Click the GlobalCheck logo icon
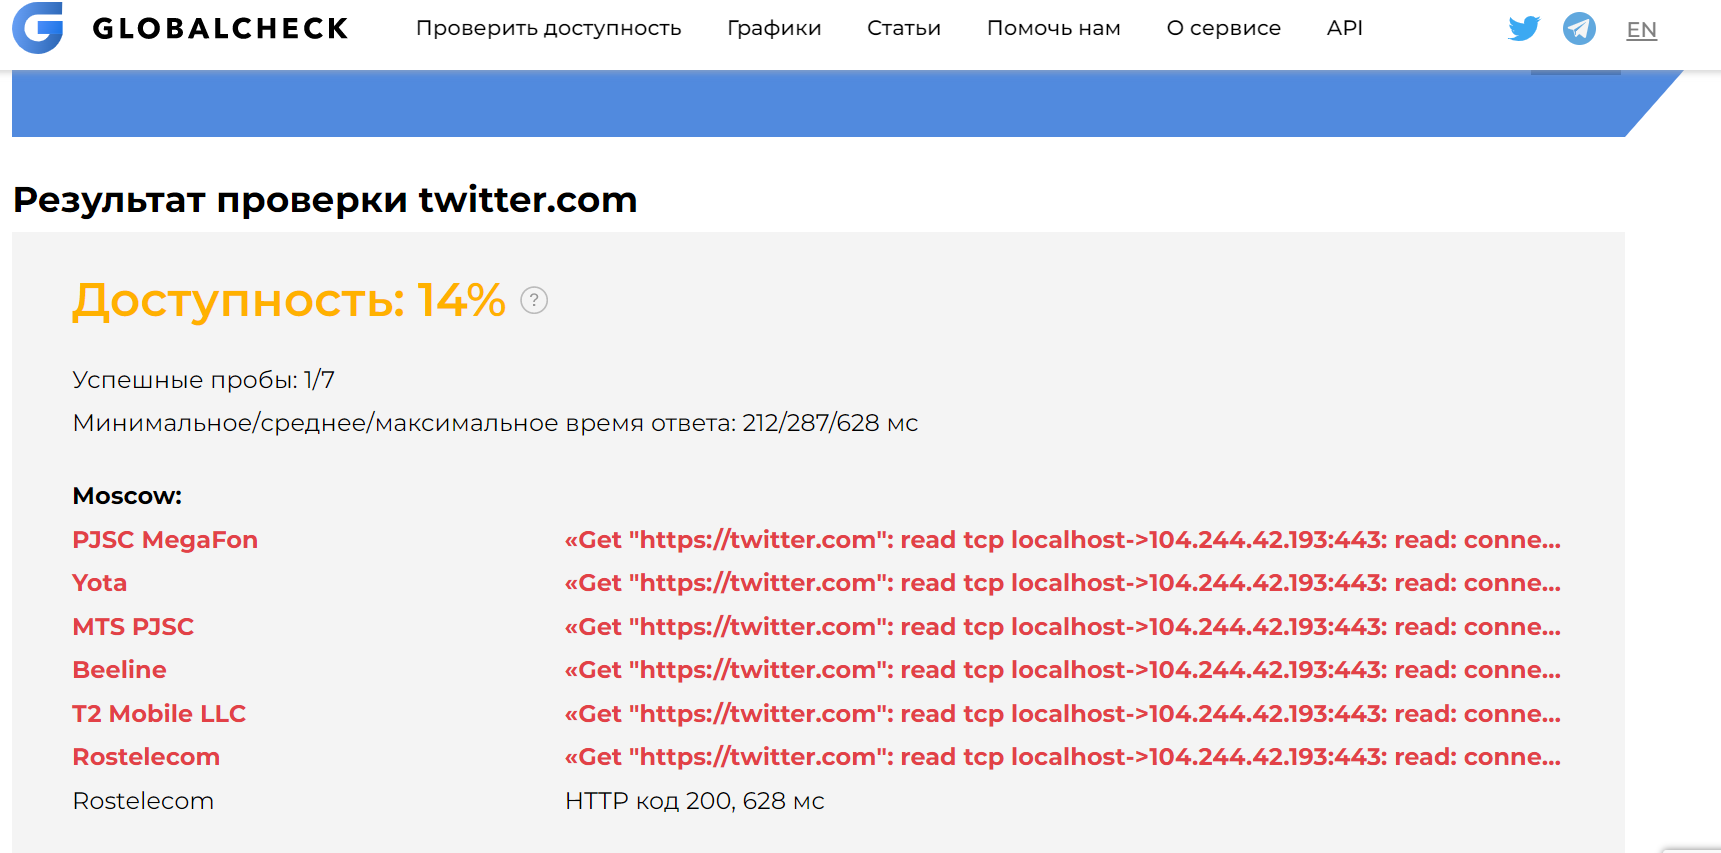Viewport: 1721px width, 853px height. pos(37,28)
